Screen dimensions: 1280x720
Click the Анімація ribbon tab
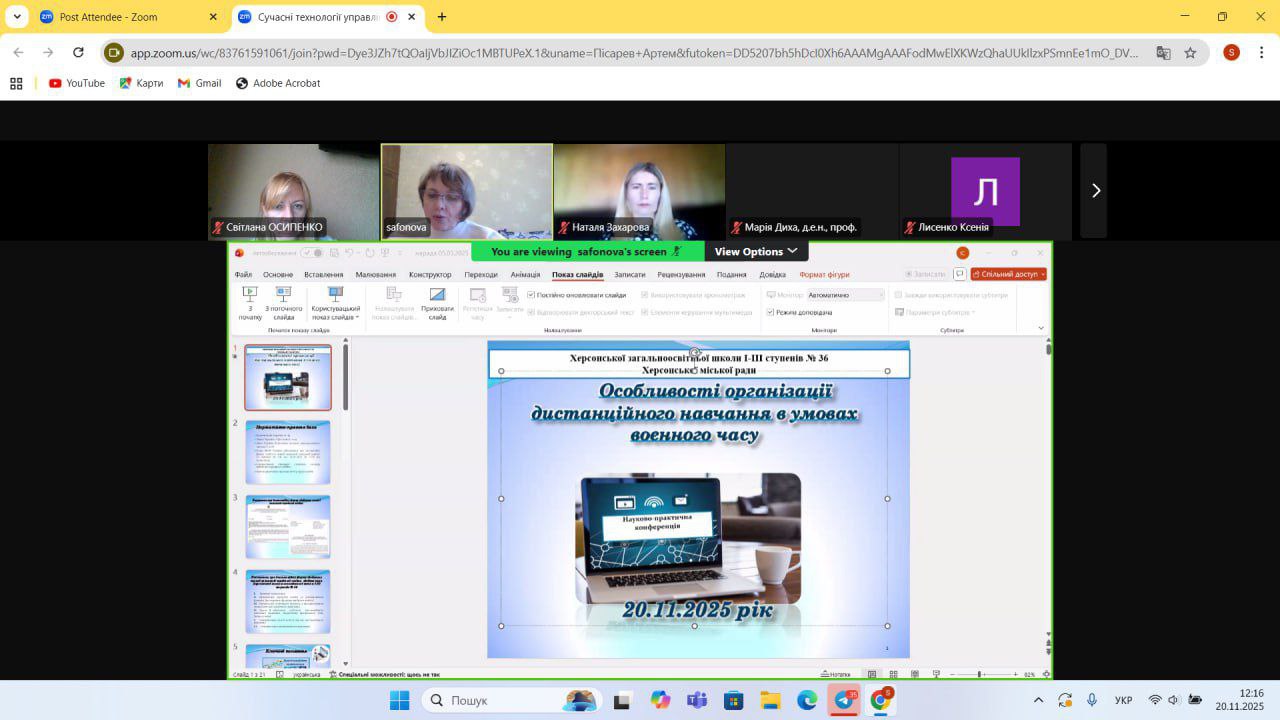[525, 275]
